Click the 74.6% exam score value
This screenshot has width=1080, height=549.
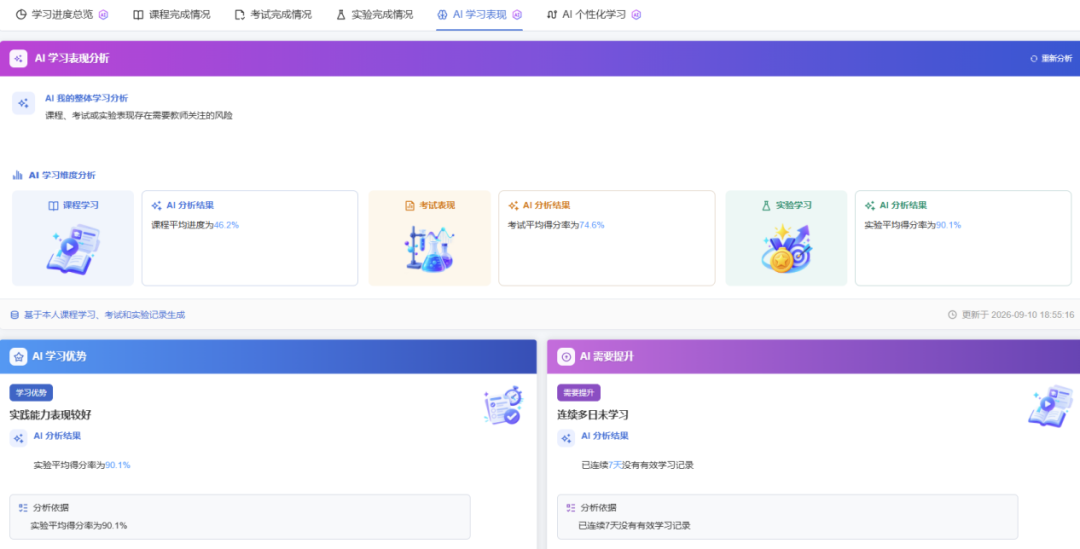pyautogui.click(x=592, y=225)
